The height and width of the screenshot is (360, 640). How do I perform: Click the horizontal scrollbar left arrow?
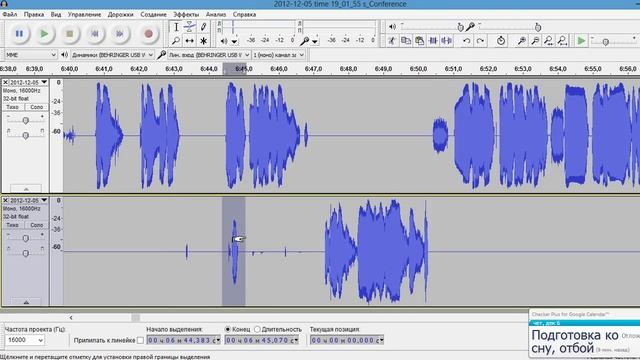[x=71, y=318]
